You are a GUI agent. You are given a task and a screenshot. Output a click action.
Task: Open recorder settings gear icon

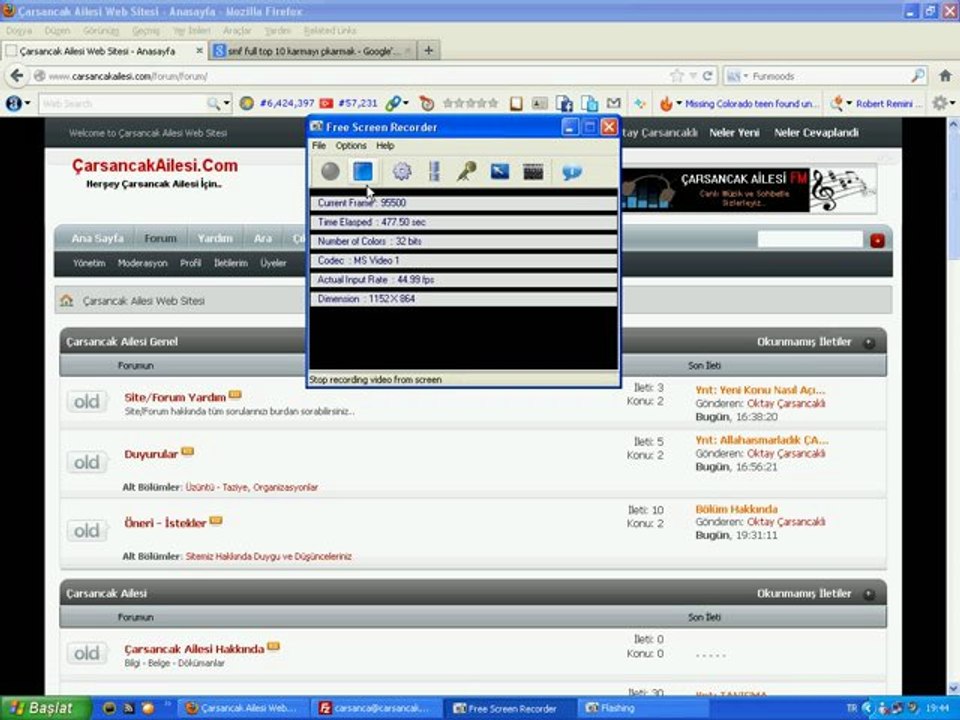click(x=402, y=171)
